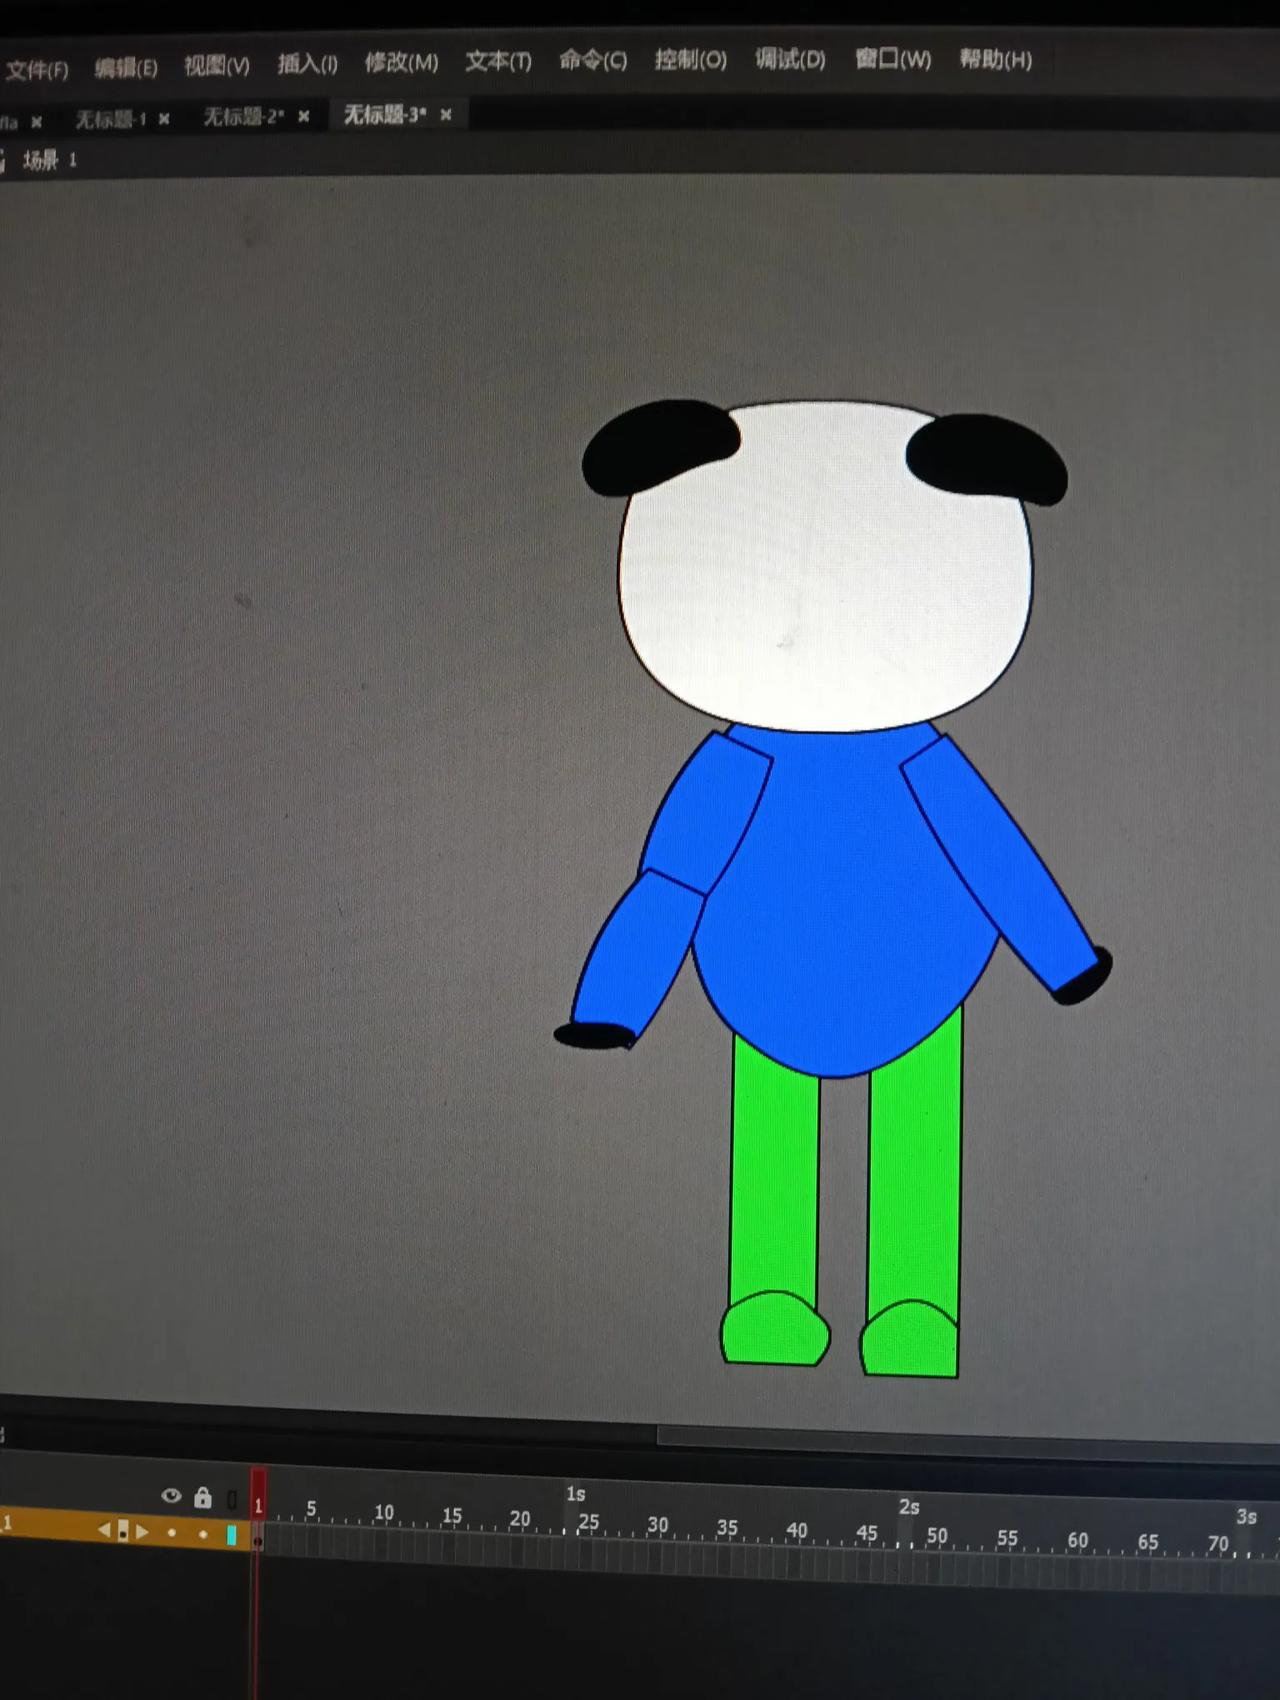This screenshot has height=1700, width=1280.
Task: Open the 命令(C) menu
Action: point(593,60)
